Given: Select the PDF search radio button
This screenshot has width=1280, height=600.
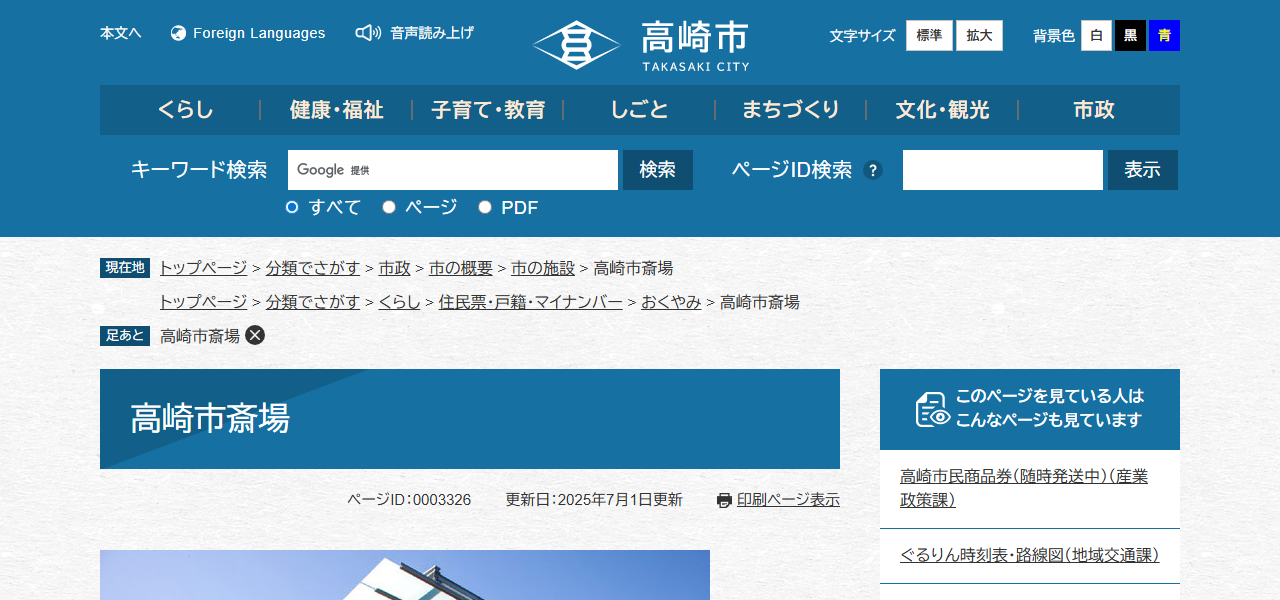Looking at the screenshot, I should tap(484, 207).
